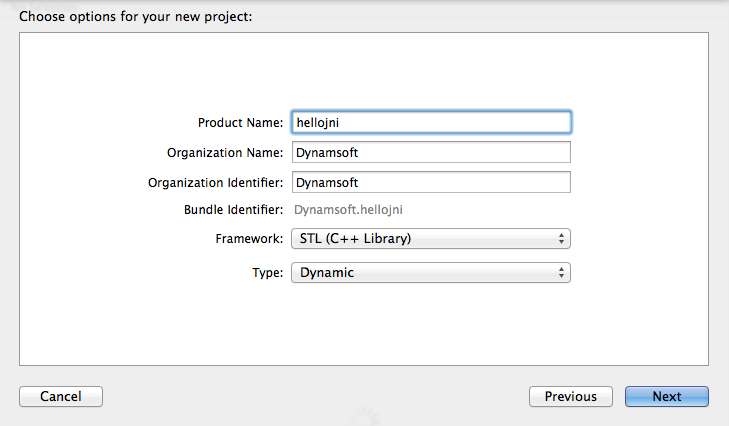Click the "Type:" label

coord(267,273)
